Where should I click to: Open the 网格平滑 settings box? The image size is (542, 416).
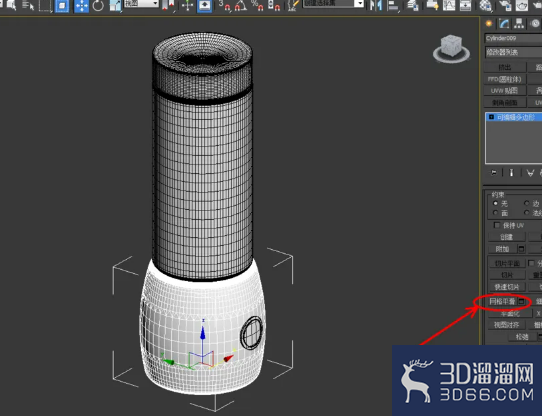521,302
